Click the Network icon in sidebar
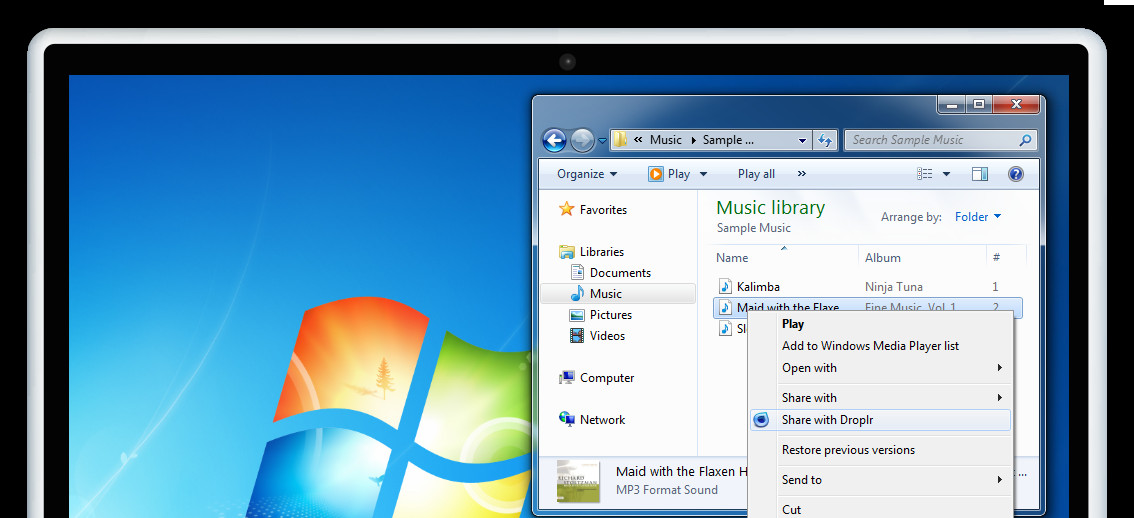 [x=567, y=420]
